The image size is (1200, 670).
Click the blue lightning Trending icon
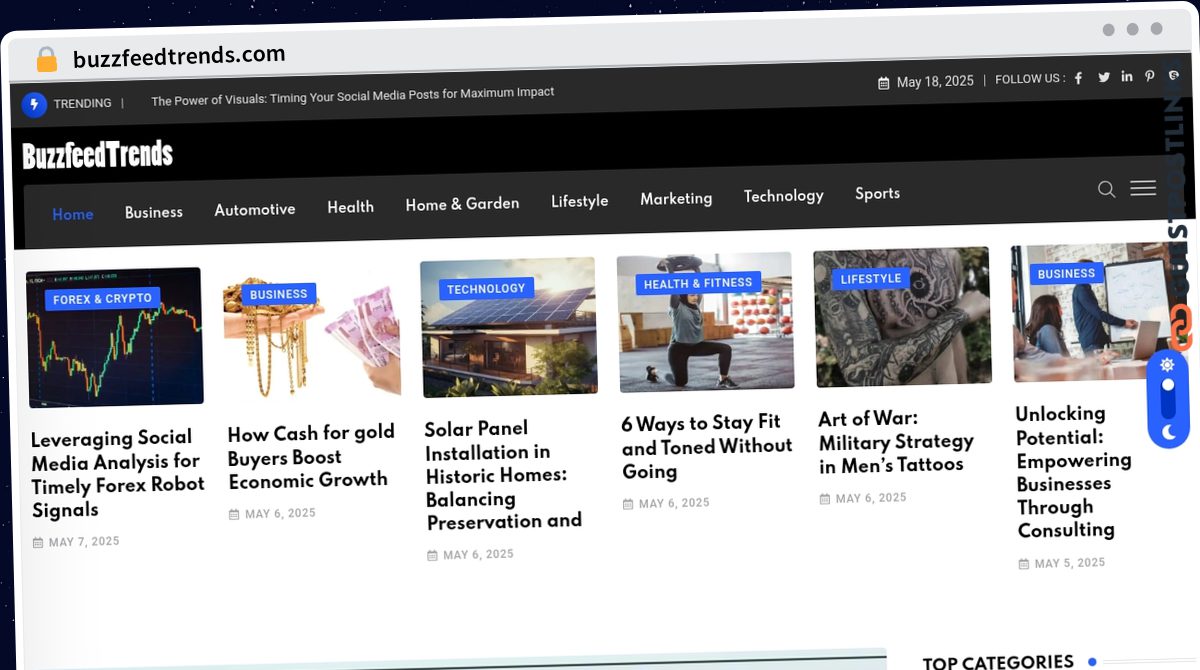(x=34, y=104)
